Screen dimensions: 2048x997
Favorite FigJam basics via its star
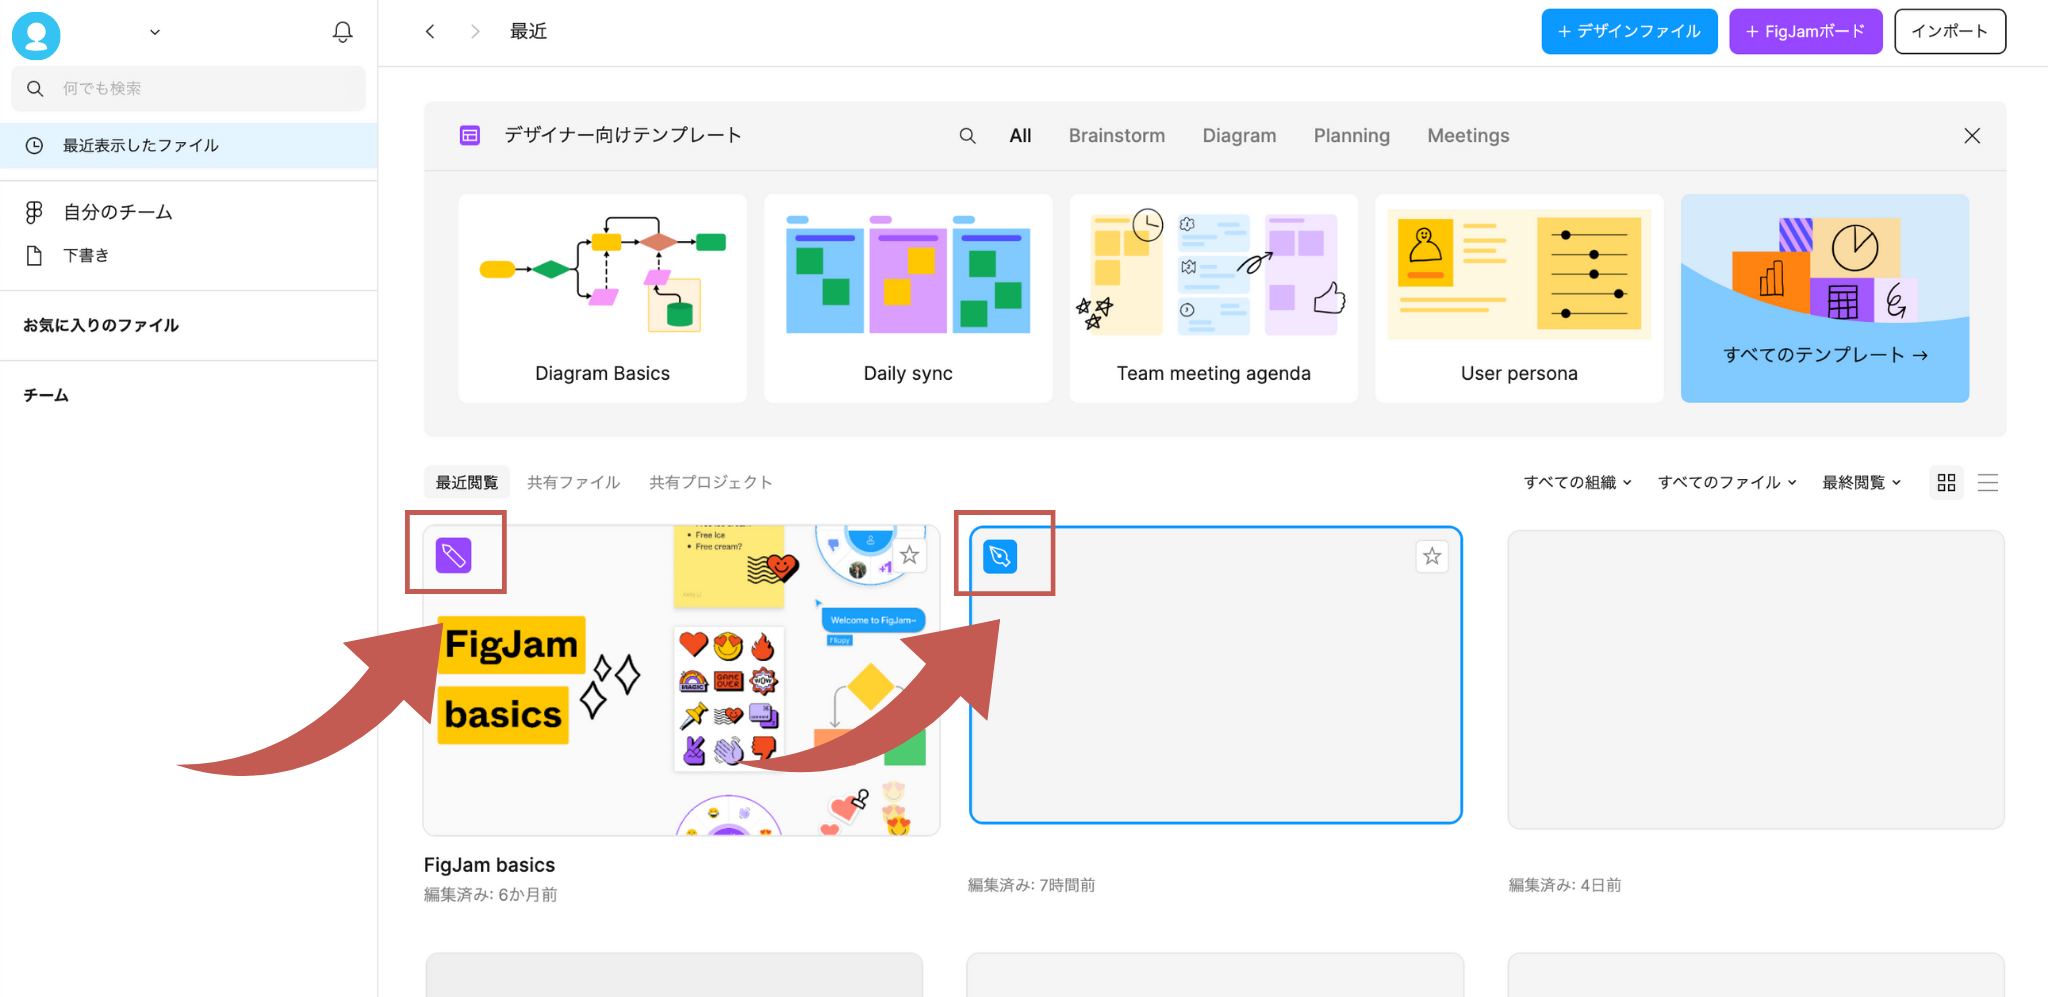click(909, 556)
